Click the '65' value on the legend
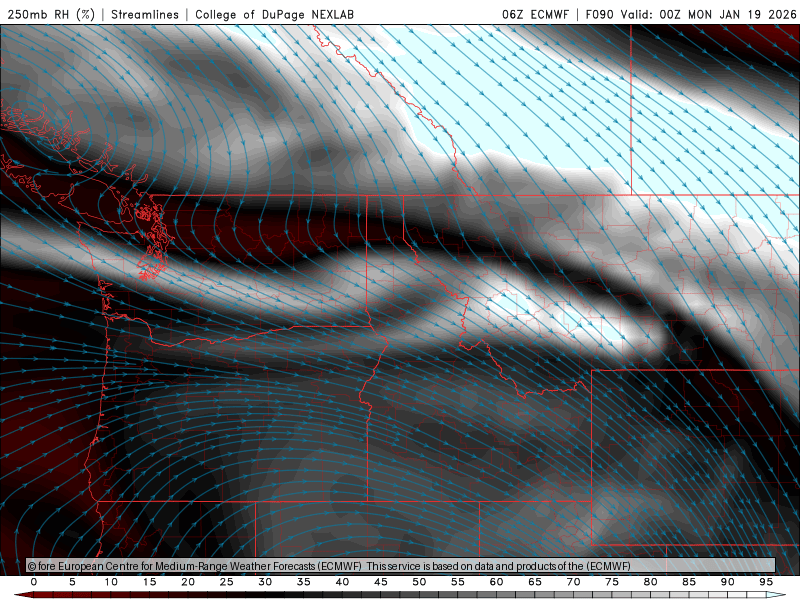This screenshot has width=800, height=600. 535,582
